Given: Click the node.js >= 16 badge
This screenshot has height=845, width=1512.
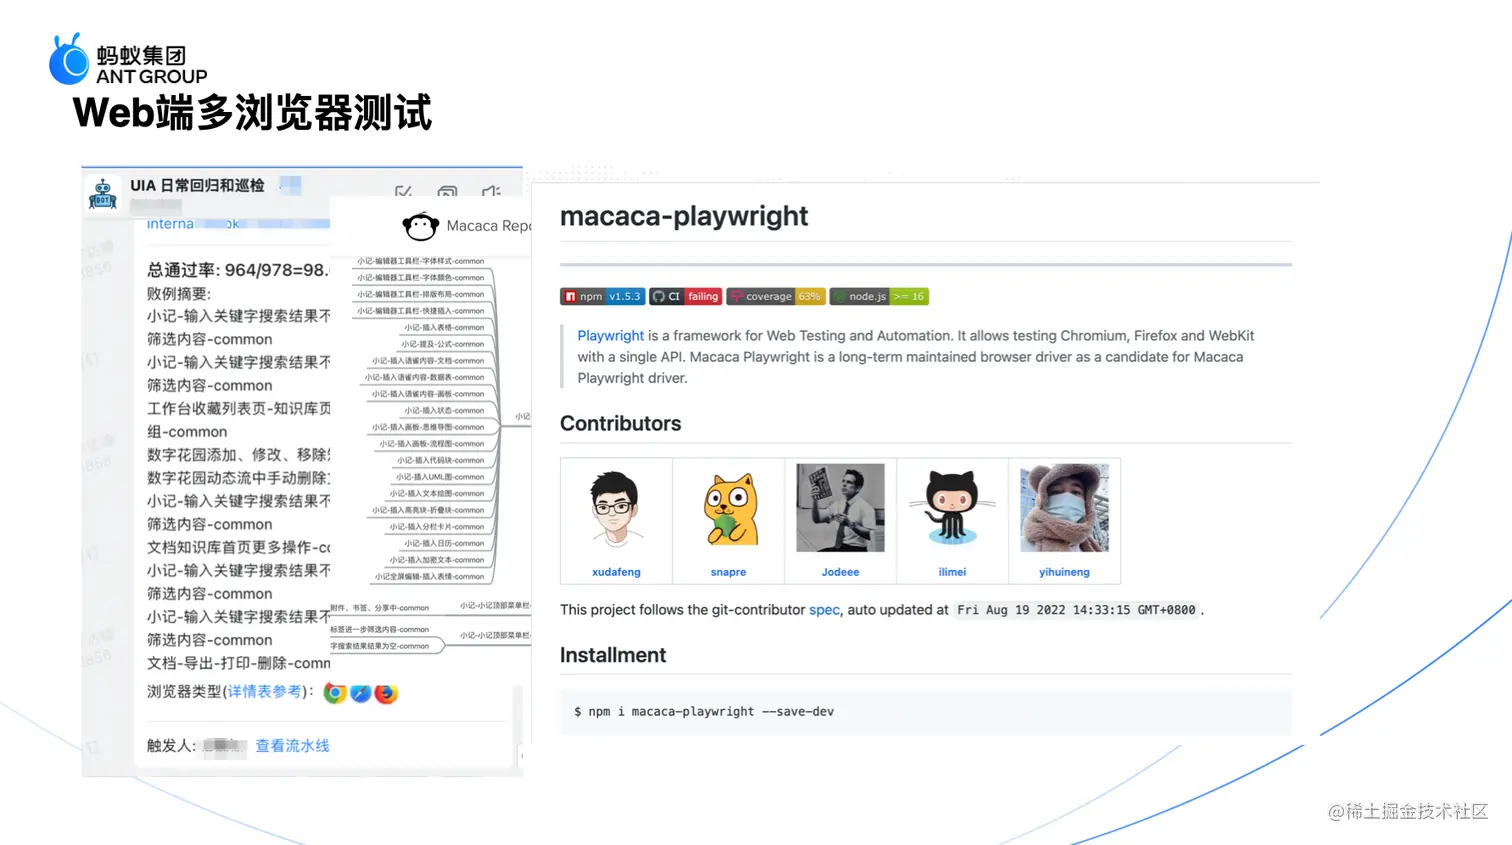Looking at the screenshot, I should coord(879,296).
